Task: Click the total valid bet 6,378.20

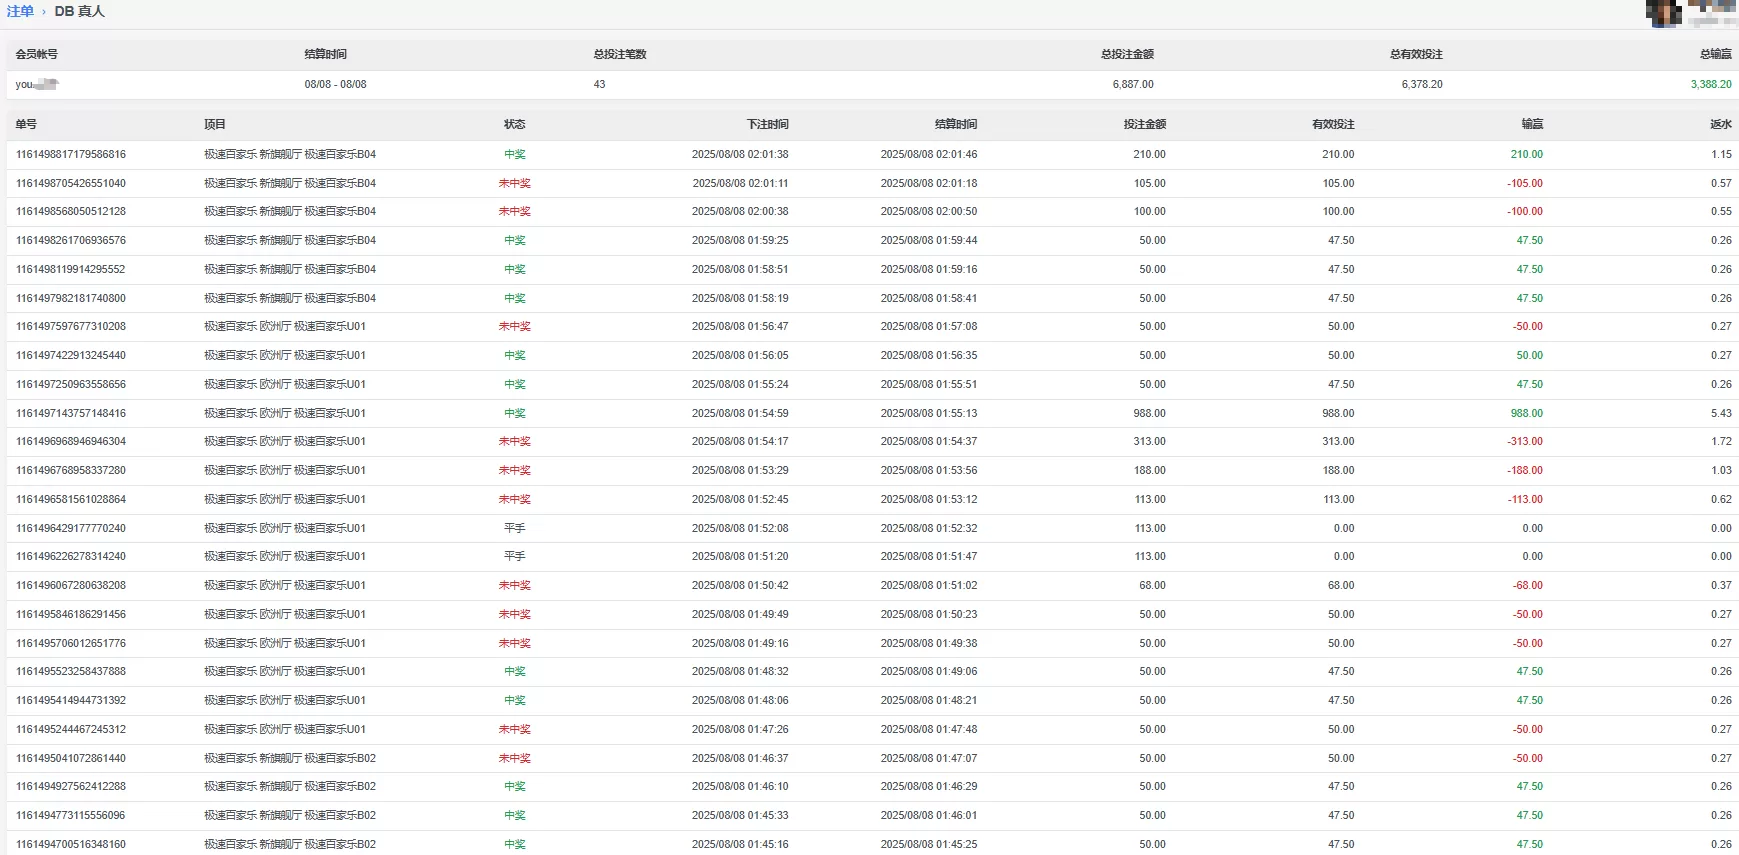Action: pyautogui.click(x=1422, y=84)
